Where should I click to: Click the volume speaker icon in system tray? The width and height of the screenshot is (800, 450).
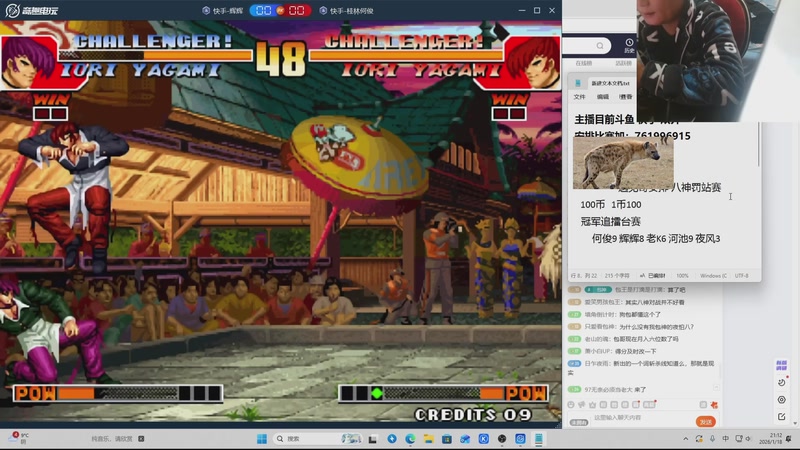(748, 439)
